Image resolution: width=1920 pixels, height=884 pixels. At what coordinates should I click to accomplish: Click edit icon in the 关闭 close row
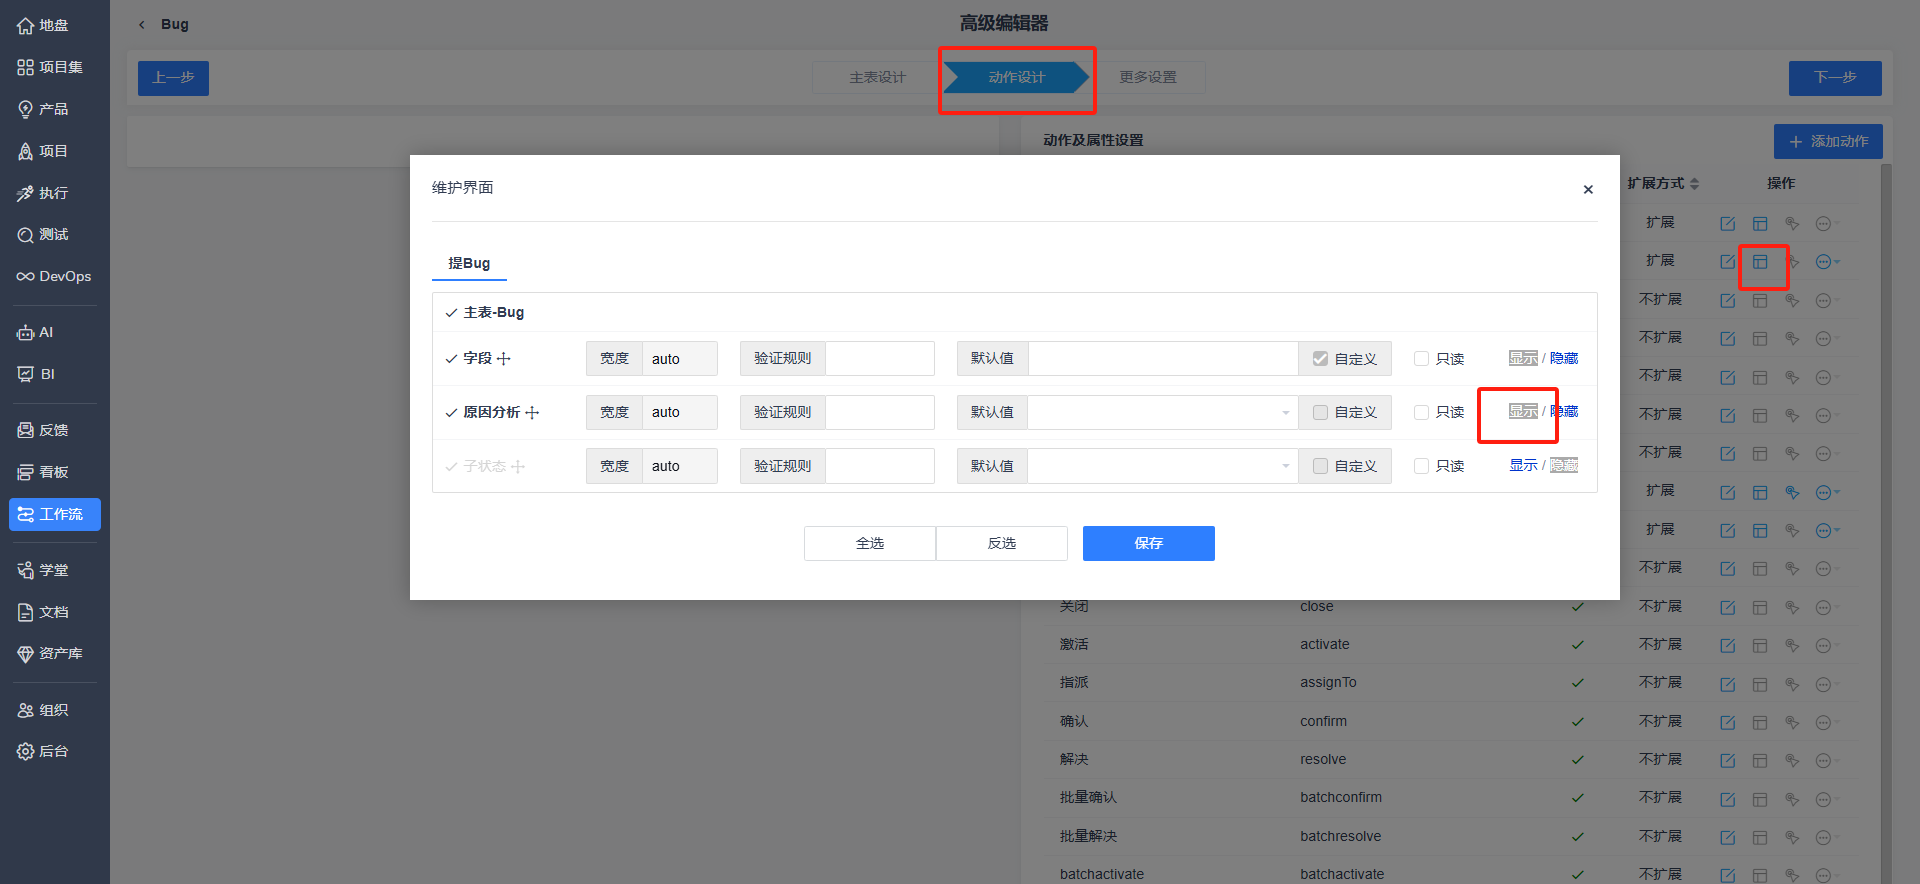tap(1727, 607)
